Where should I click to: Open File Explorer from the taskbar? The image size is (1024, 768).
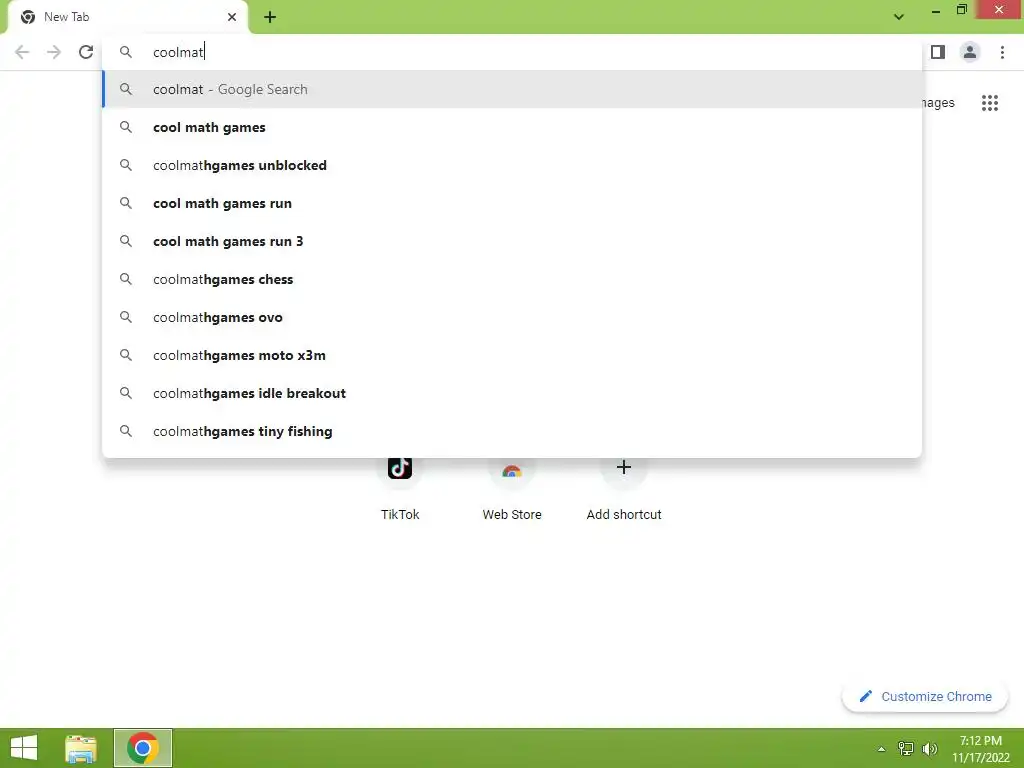tap(81, 748)
